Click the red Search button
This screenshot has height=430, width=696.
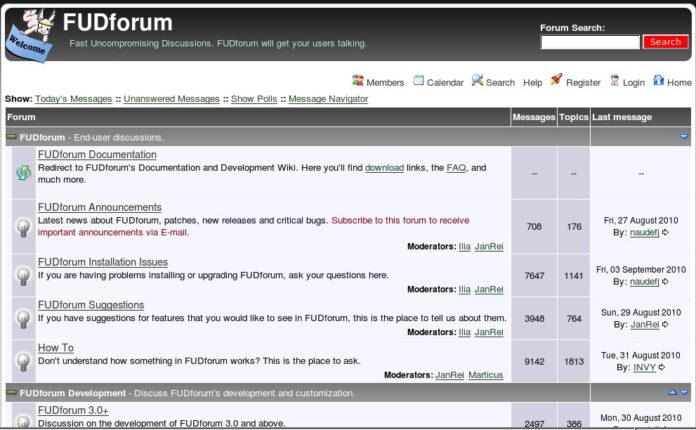(665, 42)
